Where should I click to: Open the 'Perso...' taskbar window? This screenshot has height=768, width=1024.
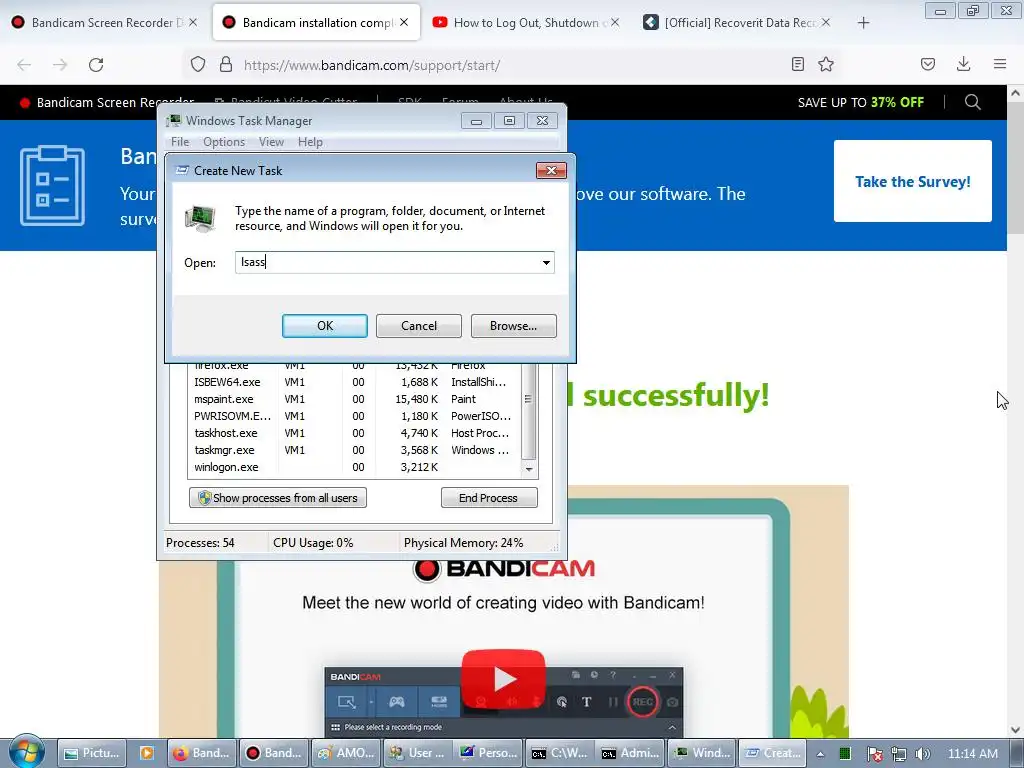point(488,753)
